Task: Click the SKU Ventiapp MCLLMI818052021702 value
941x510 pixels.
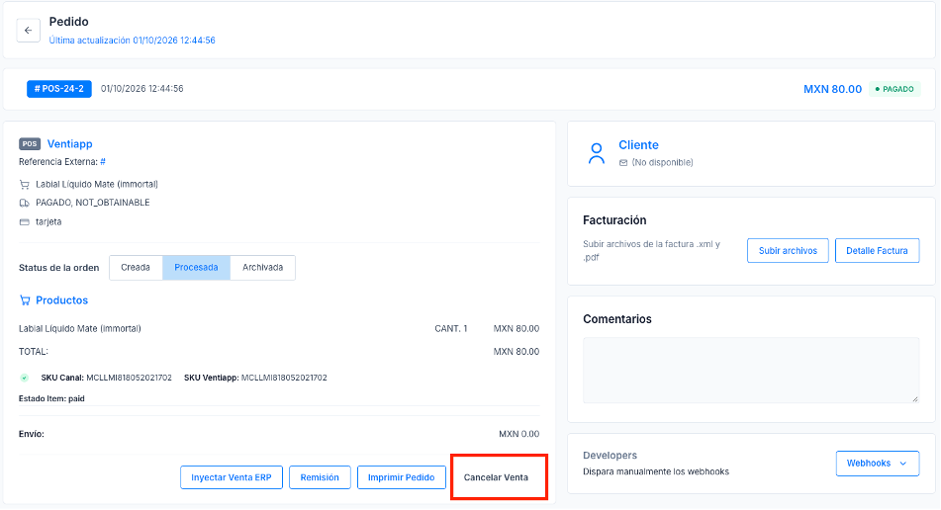Action: (284, 378)
